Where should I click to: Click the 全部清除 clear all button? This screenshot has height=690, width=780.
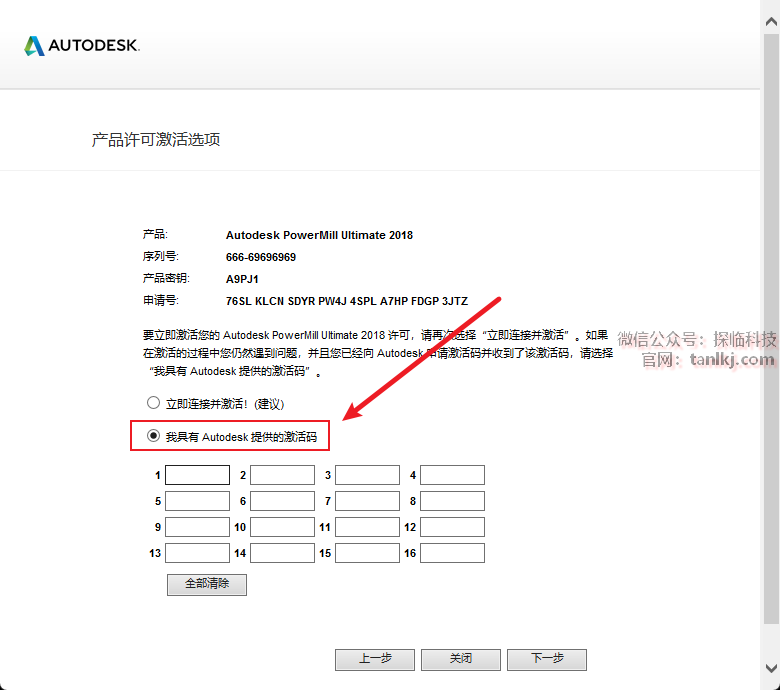[207, 585]
